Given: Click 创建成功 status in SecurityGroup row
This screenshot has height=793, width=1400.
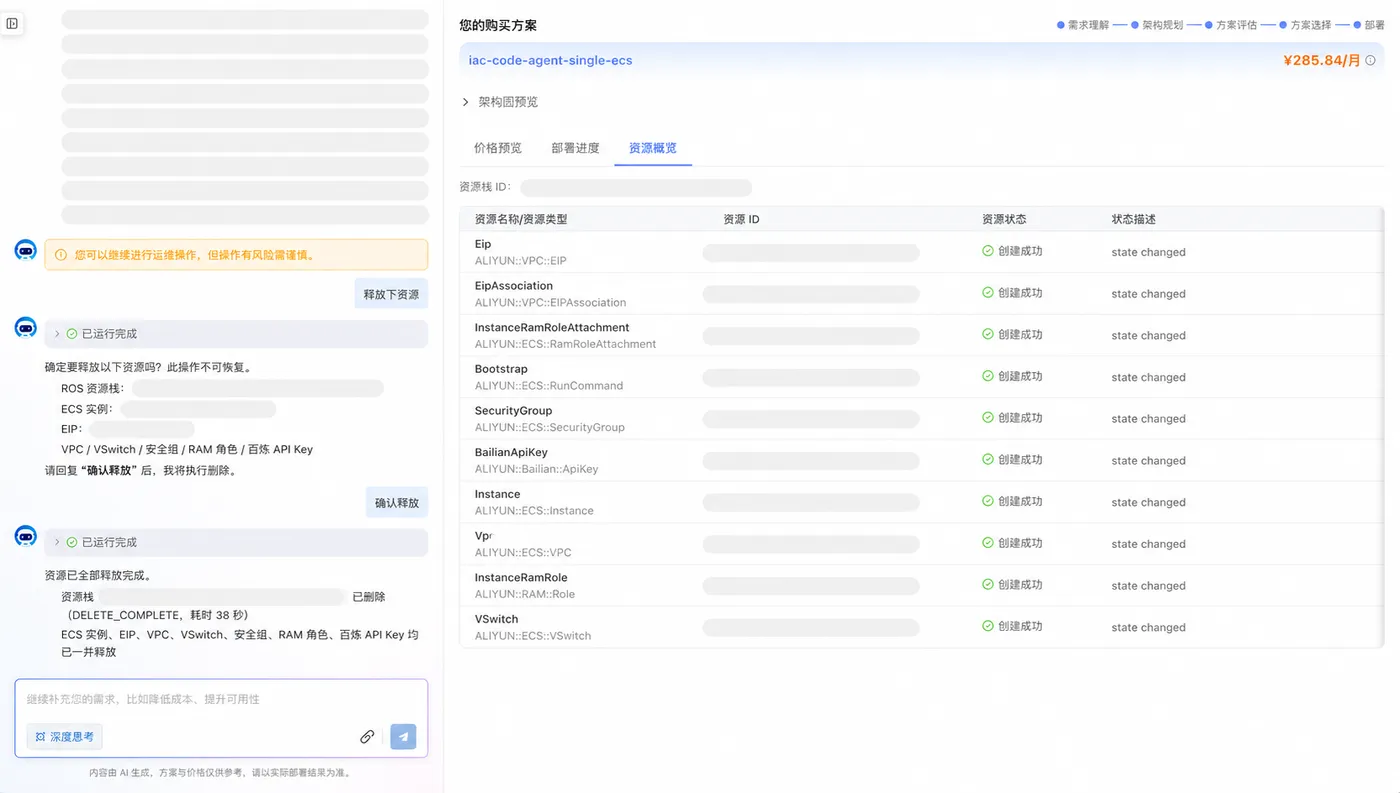Looking at the screenshot, I should tap(1020, 418).
